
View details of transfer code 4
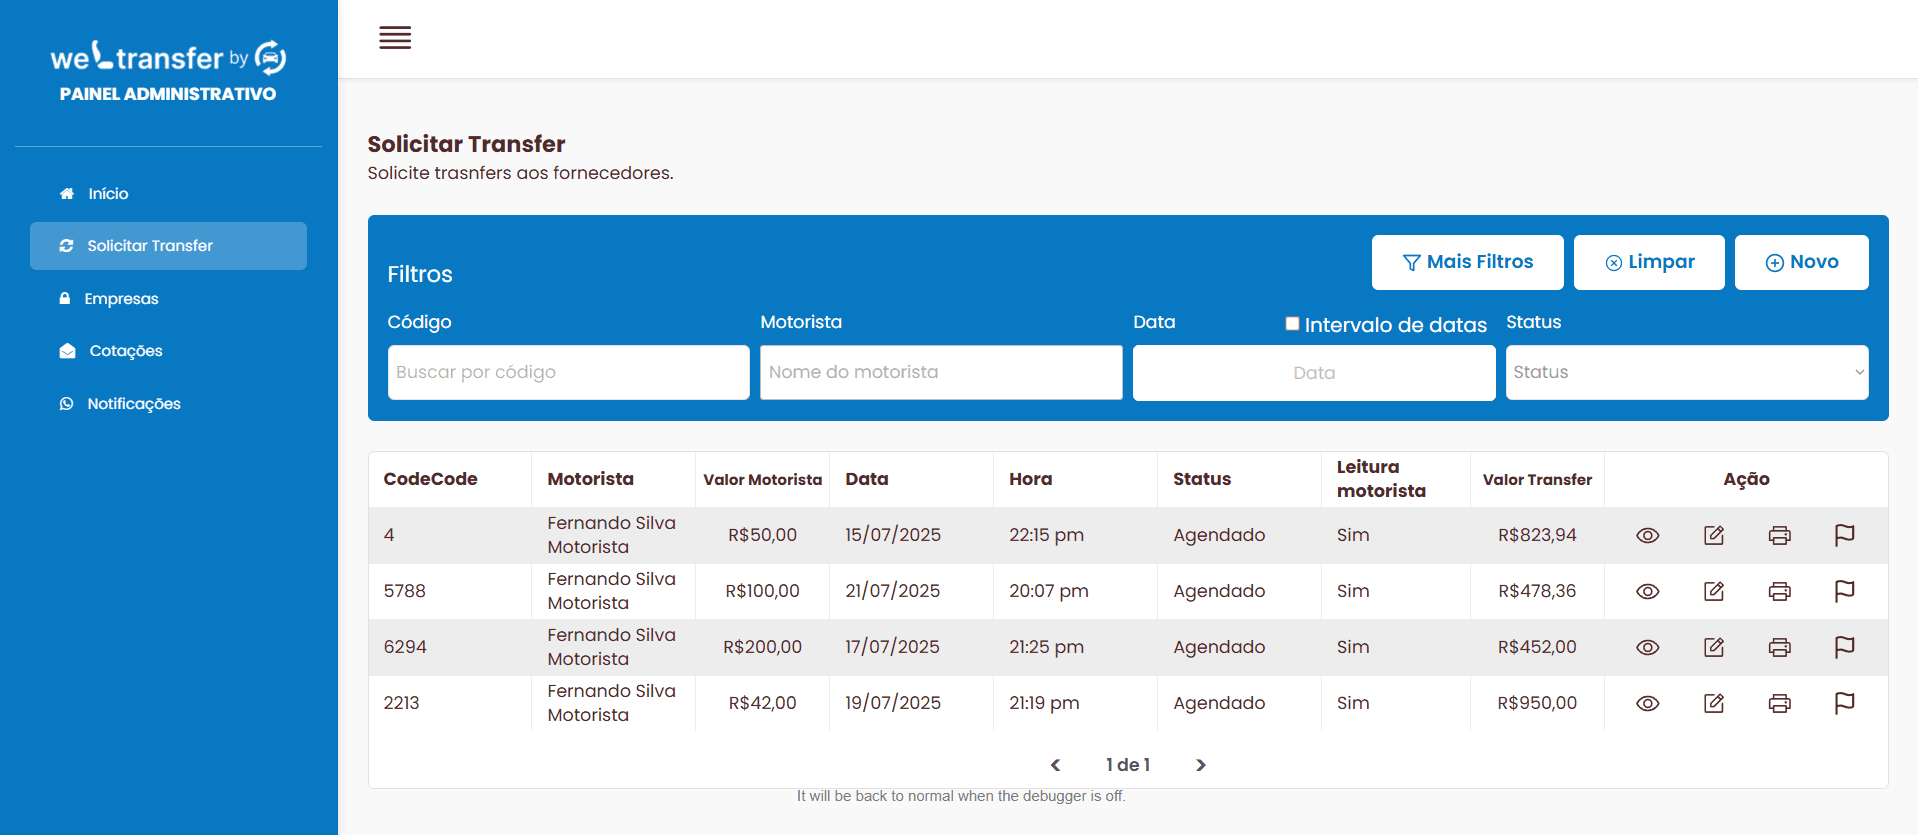point(1647,535)
